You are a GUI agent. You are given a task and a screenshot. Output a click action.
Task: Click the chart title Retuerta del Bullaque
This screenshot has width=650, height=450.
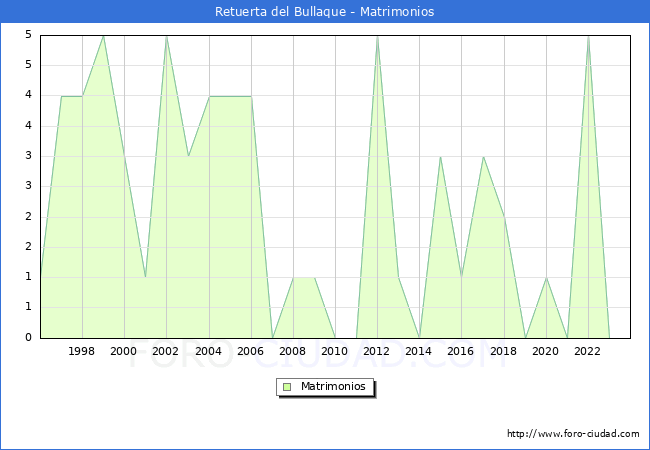click(x=325, y=12)
